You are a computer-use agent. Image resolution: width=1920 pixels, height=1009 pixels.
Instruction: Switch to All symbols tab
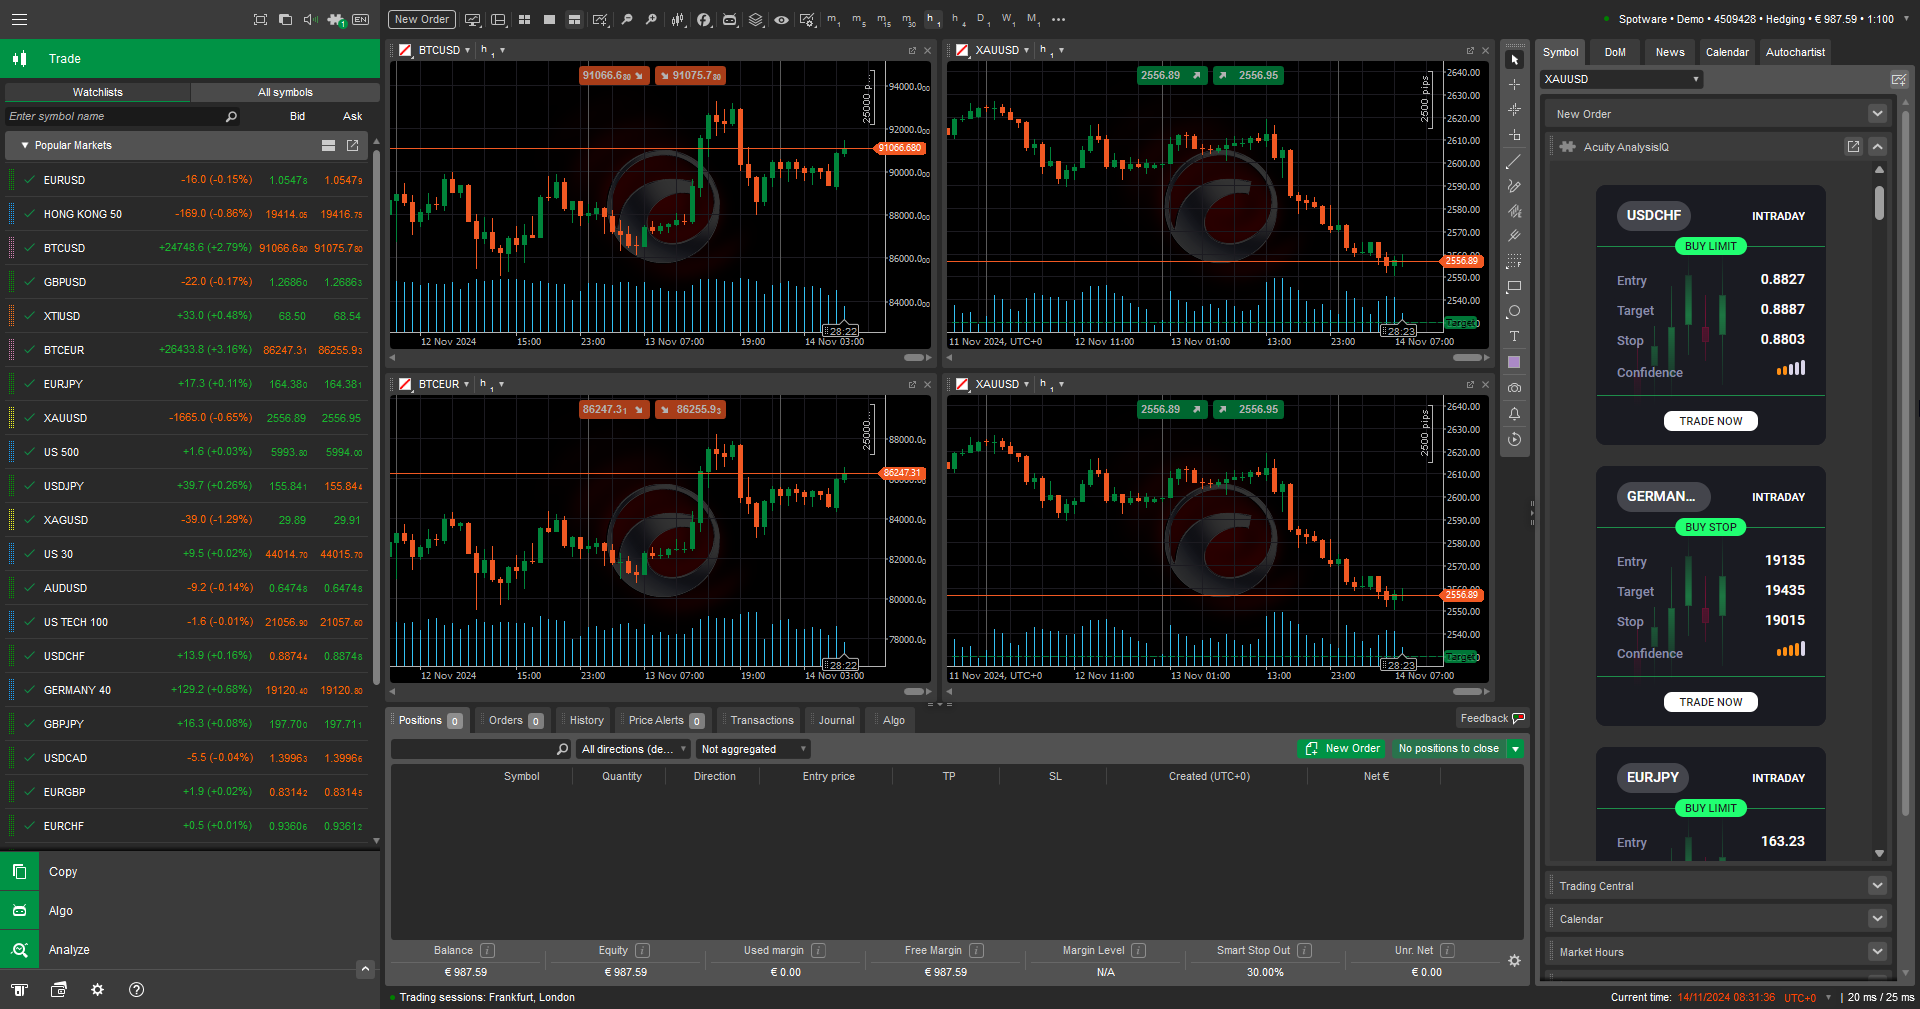point(285,92)
